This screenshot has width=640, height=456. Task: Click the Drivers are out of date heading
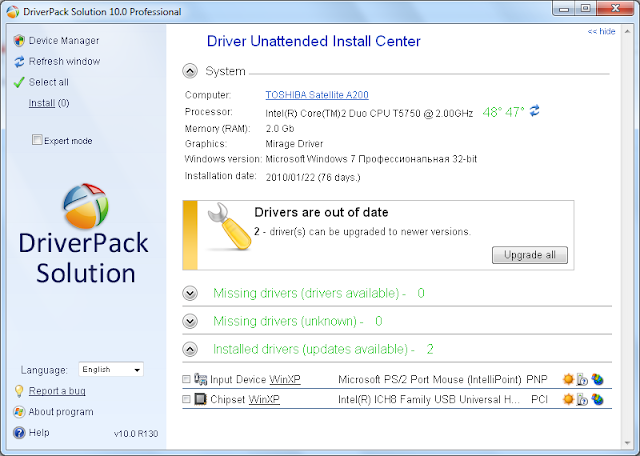pos(321,212)
